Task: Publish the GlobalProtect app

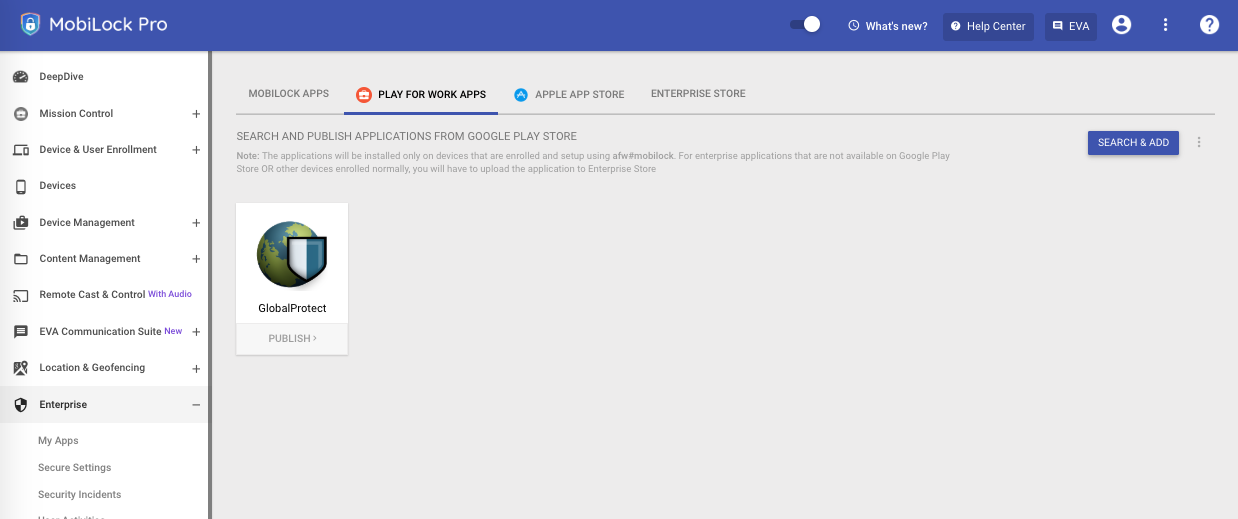Action: click(292, 339)
